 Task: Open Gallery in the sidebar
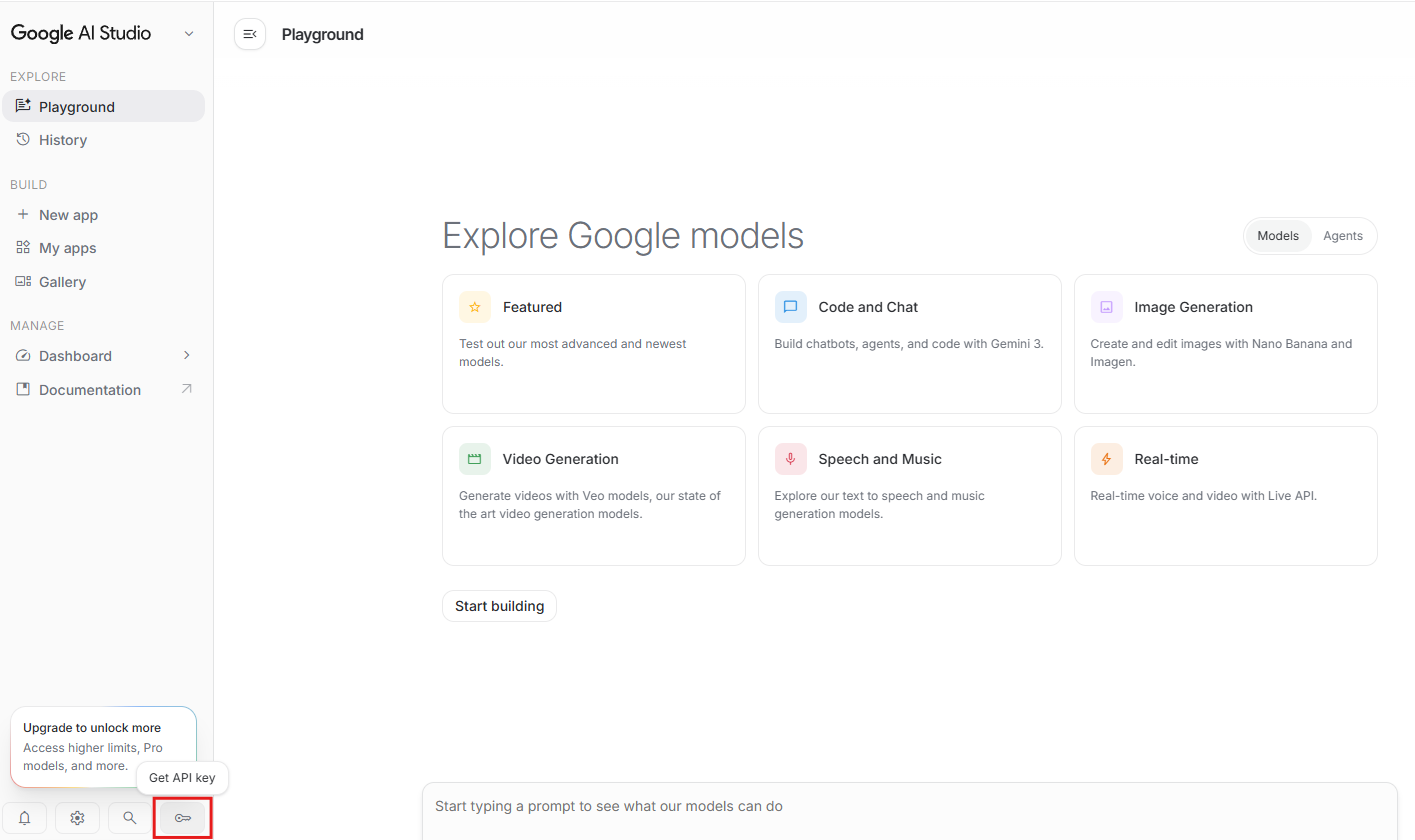point(103,282)
